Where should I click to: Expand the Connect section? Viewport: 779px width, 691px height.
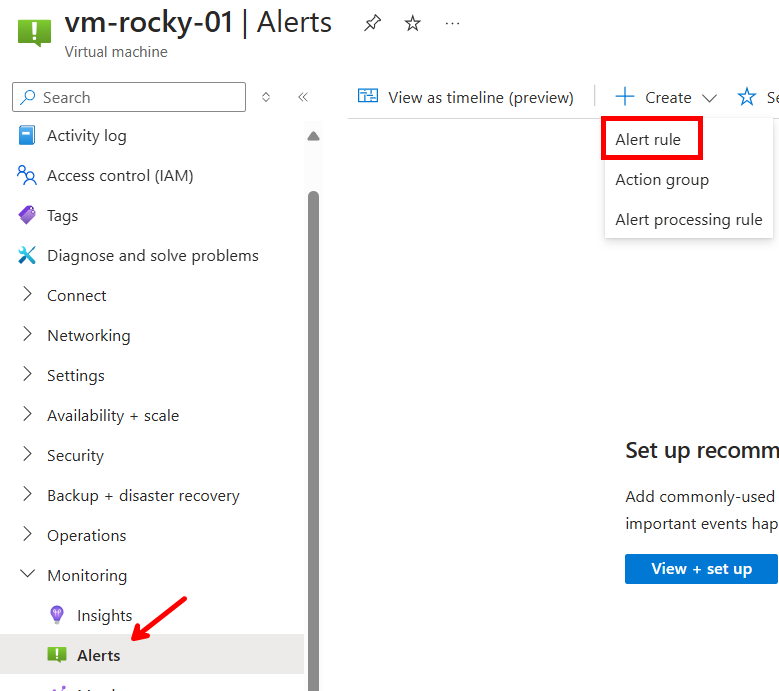(27, 294)
